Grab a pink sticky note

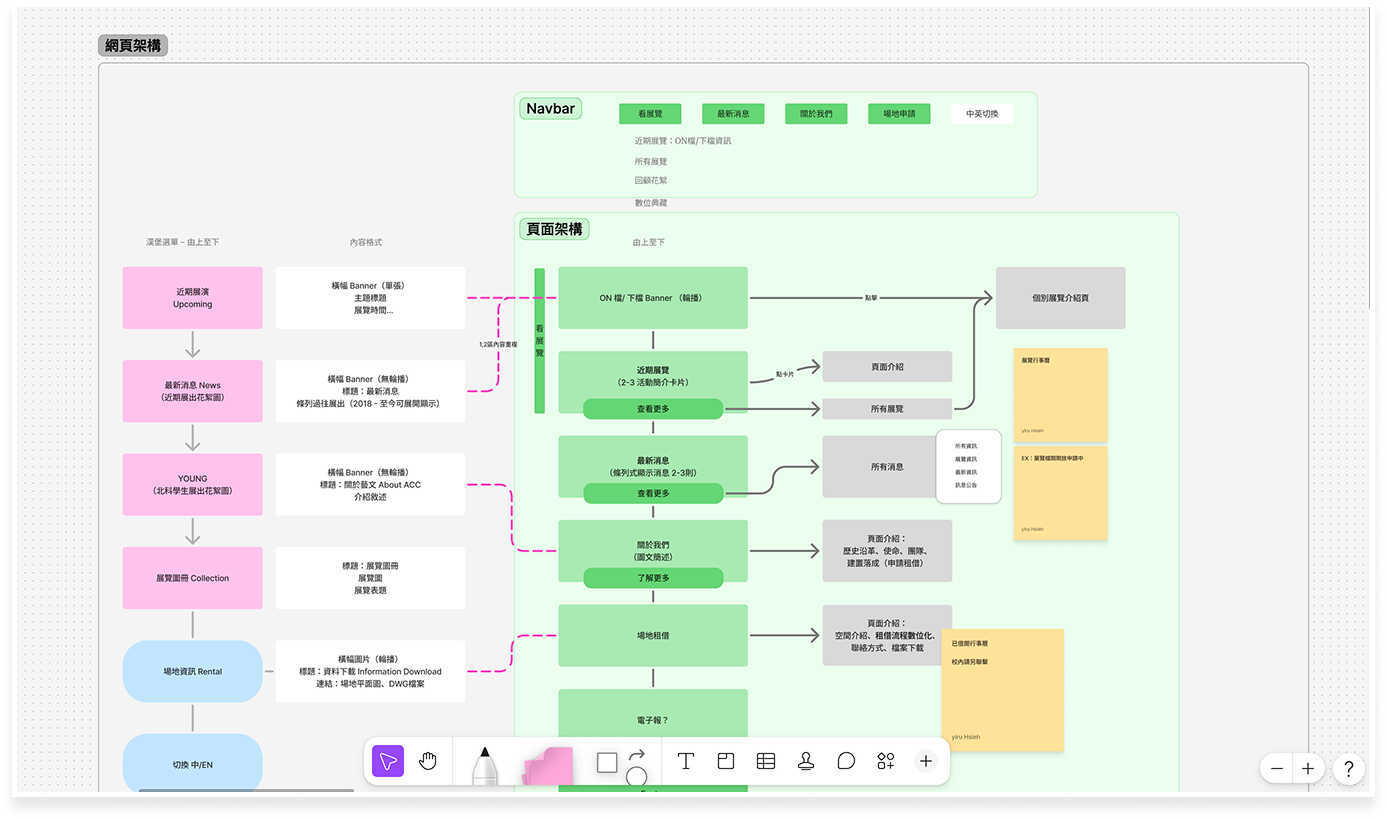click(548, 766)
